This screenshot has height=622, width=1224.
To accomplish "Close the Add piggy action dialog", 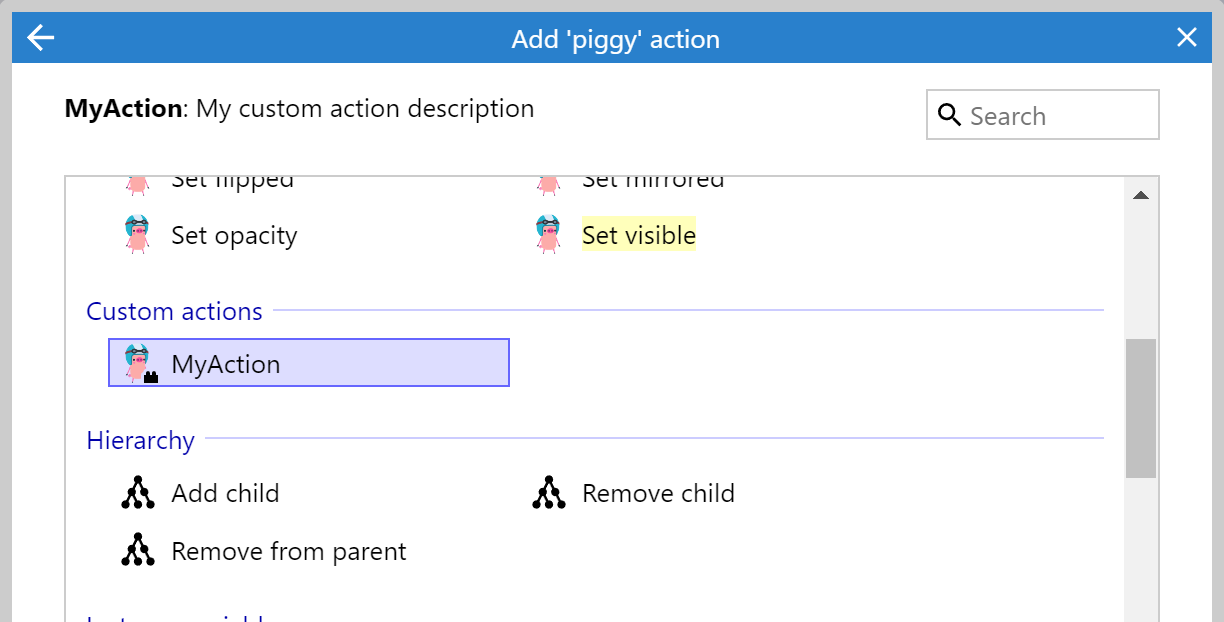I will [1186, 36].
